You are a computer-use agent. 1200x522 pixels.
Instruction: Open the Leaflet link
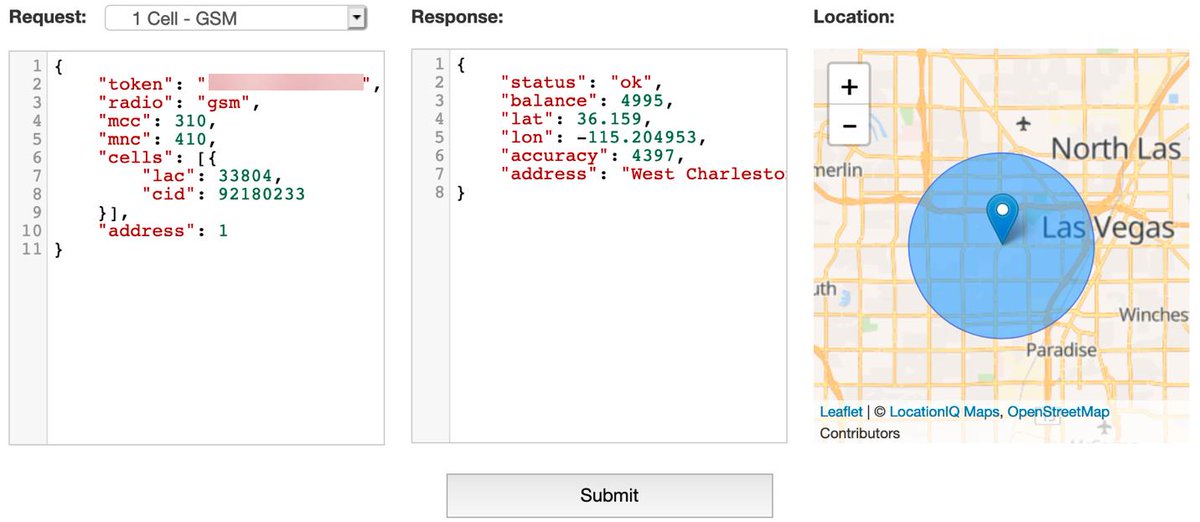[841, 412]
